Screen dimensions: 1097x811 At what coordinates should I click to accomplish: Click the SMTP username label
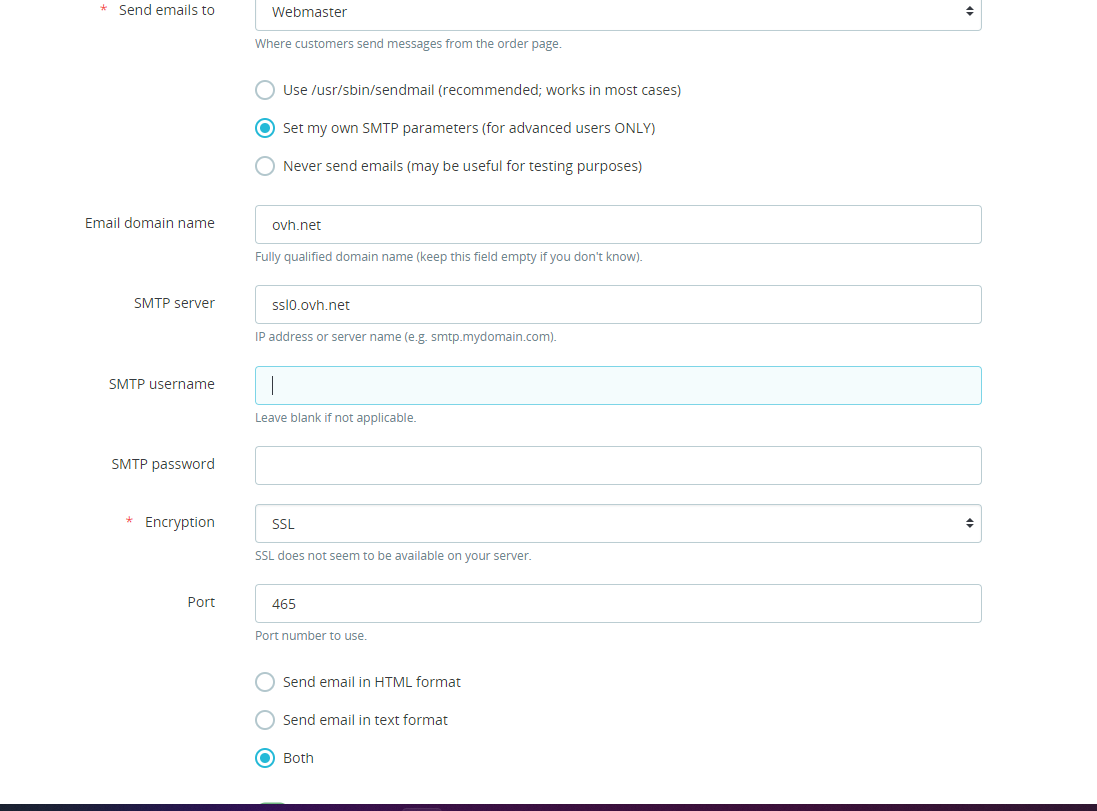coord(162,384)
